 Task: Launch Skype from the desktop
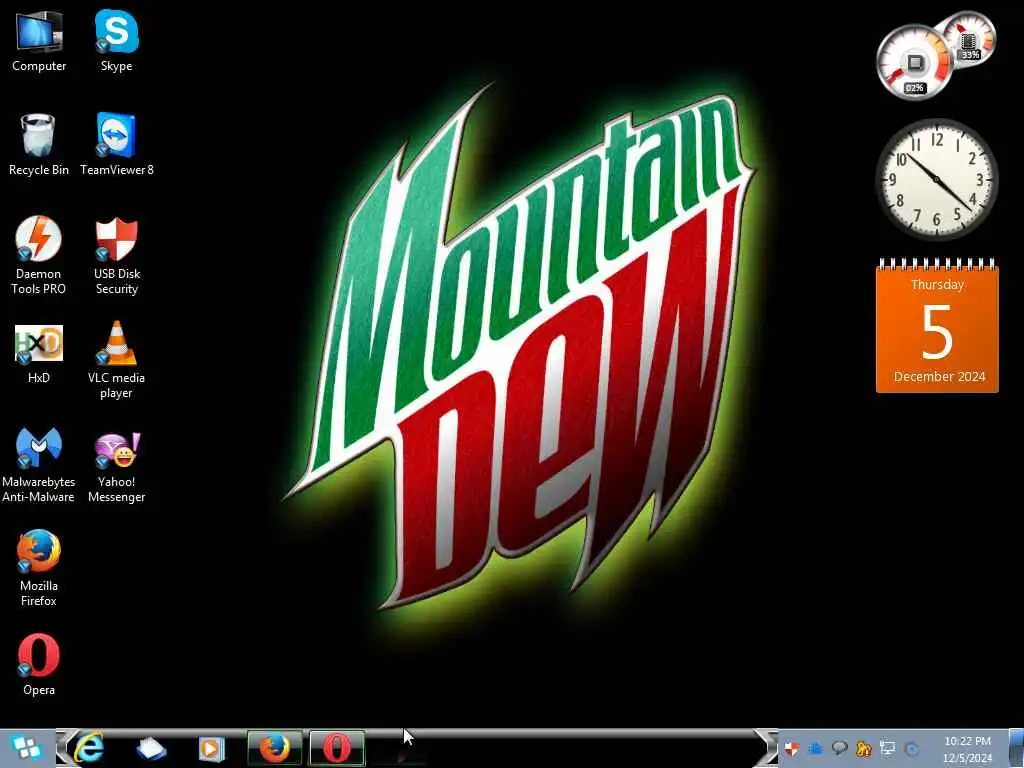(116, 40)
